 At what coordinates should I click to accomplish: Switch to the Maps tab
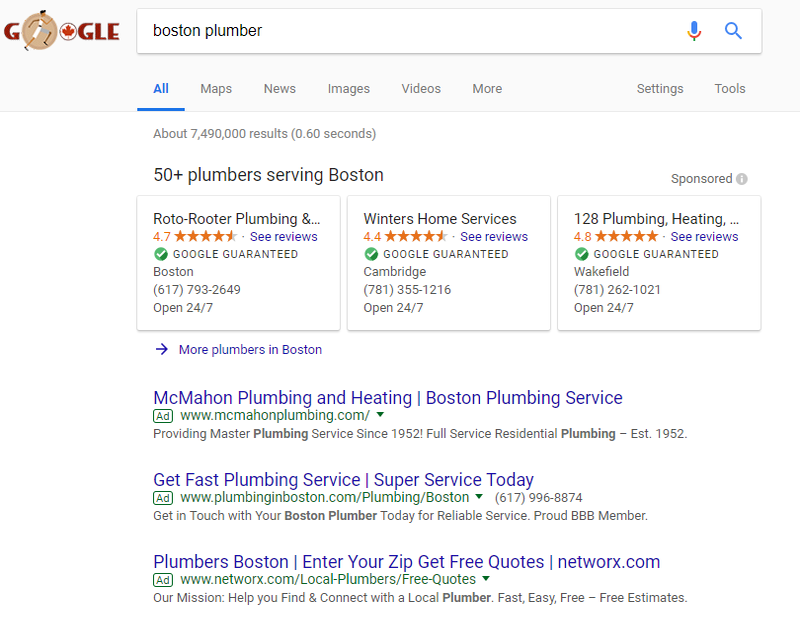click(x=215, y=89)
